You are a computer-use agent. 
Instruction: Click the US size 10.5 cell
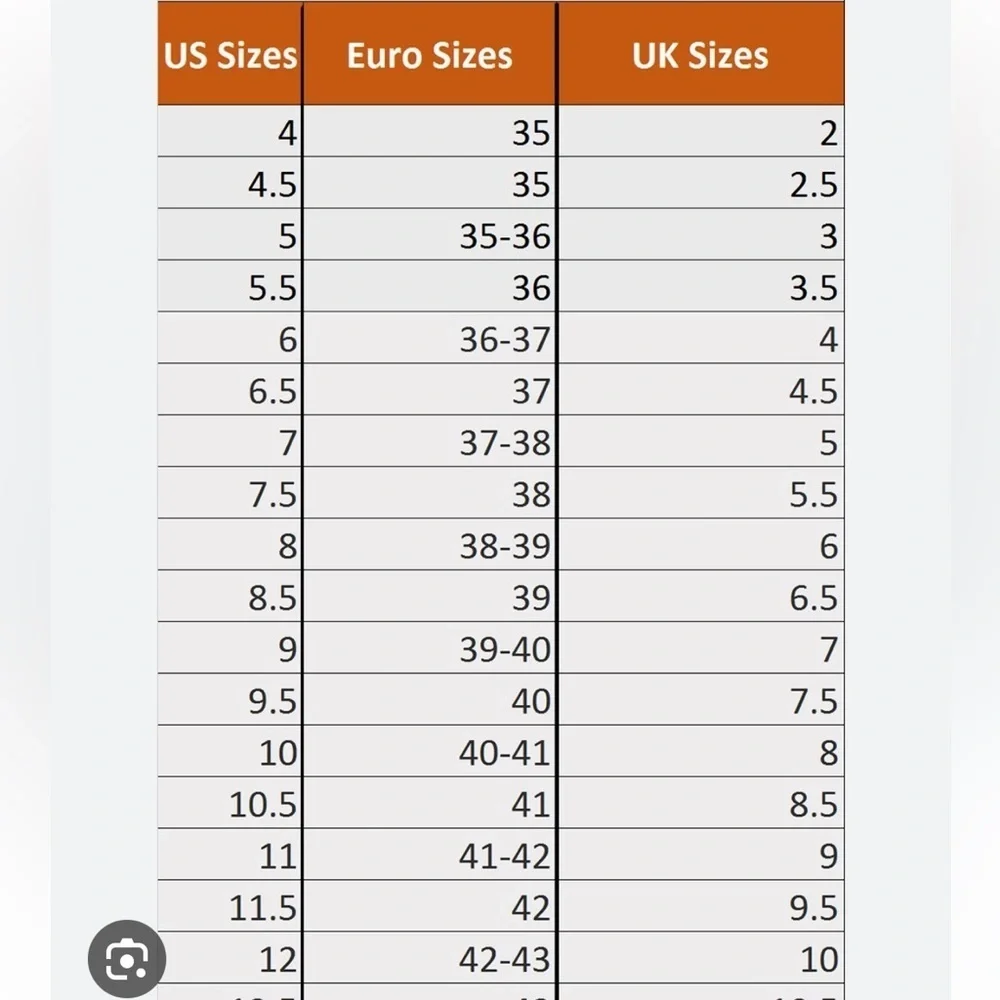point(230,803)
